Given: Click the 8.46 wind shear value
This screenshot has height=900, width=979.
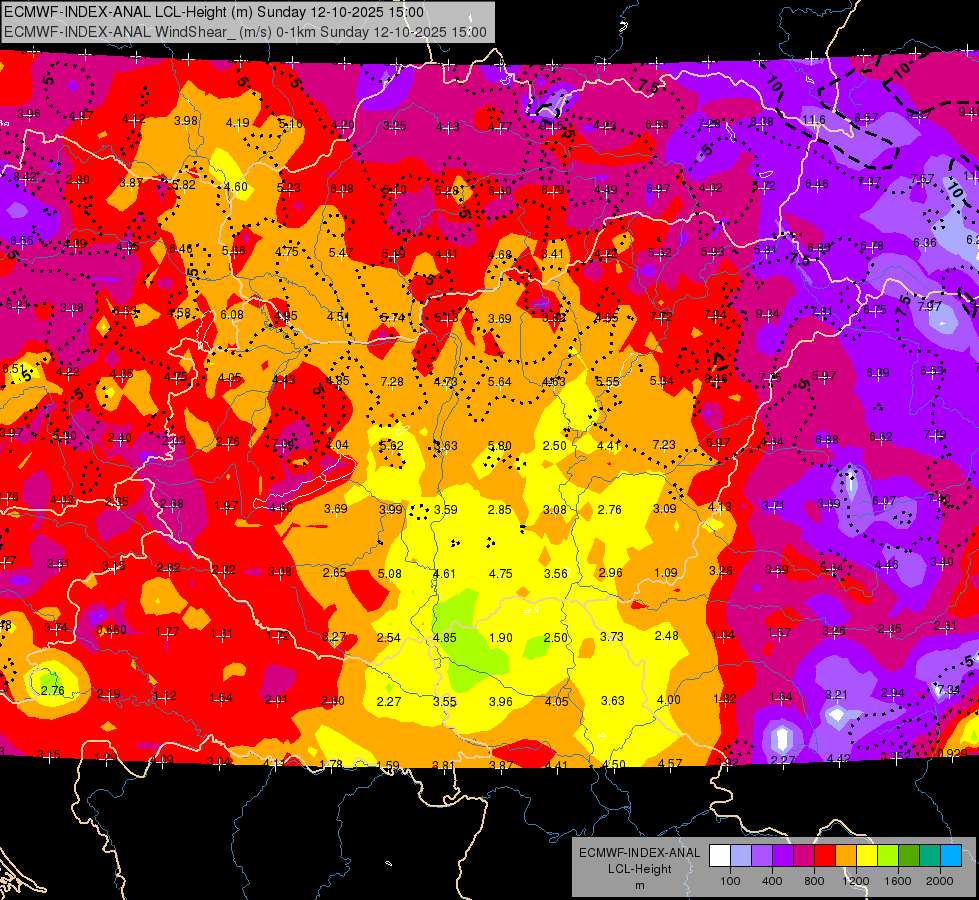Looking at the screenshot, I should [x=716, y=378].
